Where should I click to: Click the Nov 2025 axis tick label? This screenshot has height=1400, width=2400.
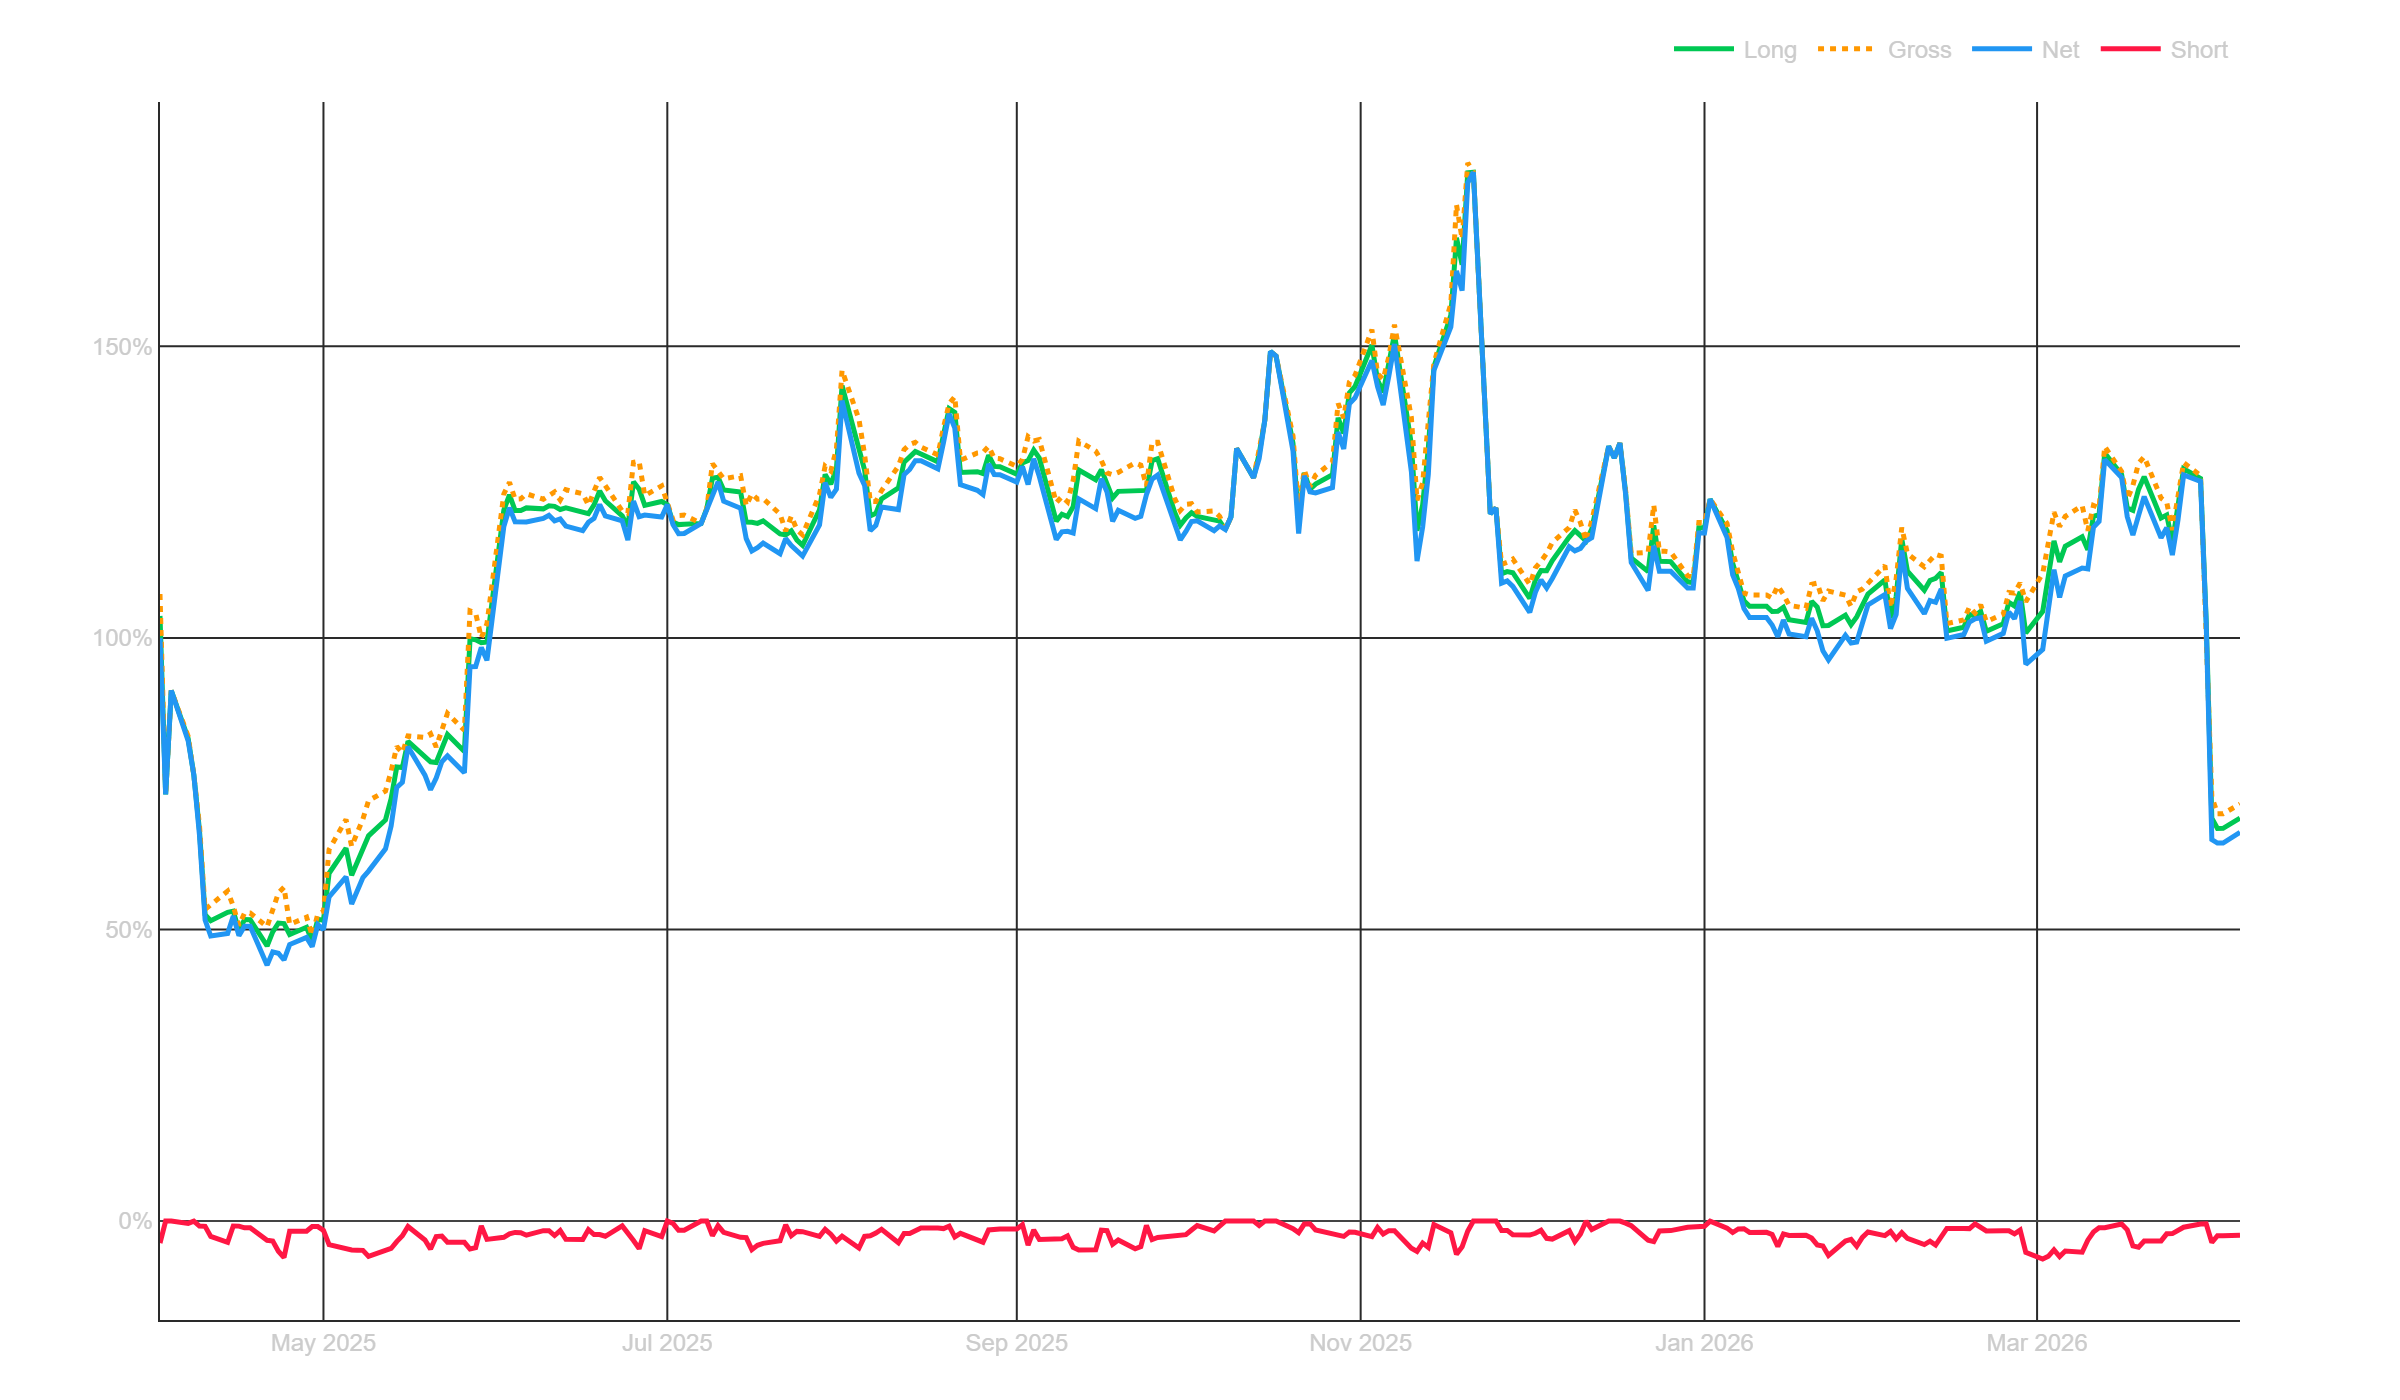[x=1360, y=1343]
